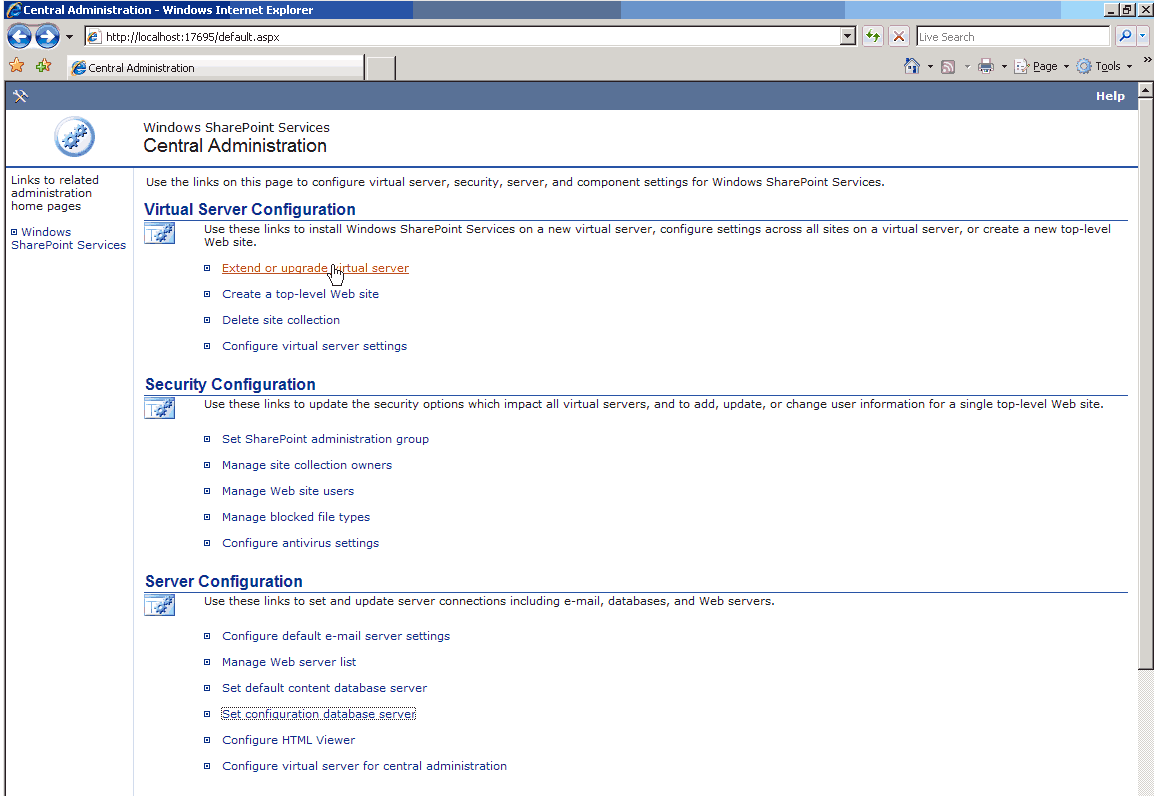Viewport: 1154px width, 796px height.
Task: Click the Search magnifier icon
Action: (1125, 36)
